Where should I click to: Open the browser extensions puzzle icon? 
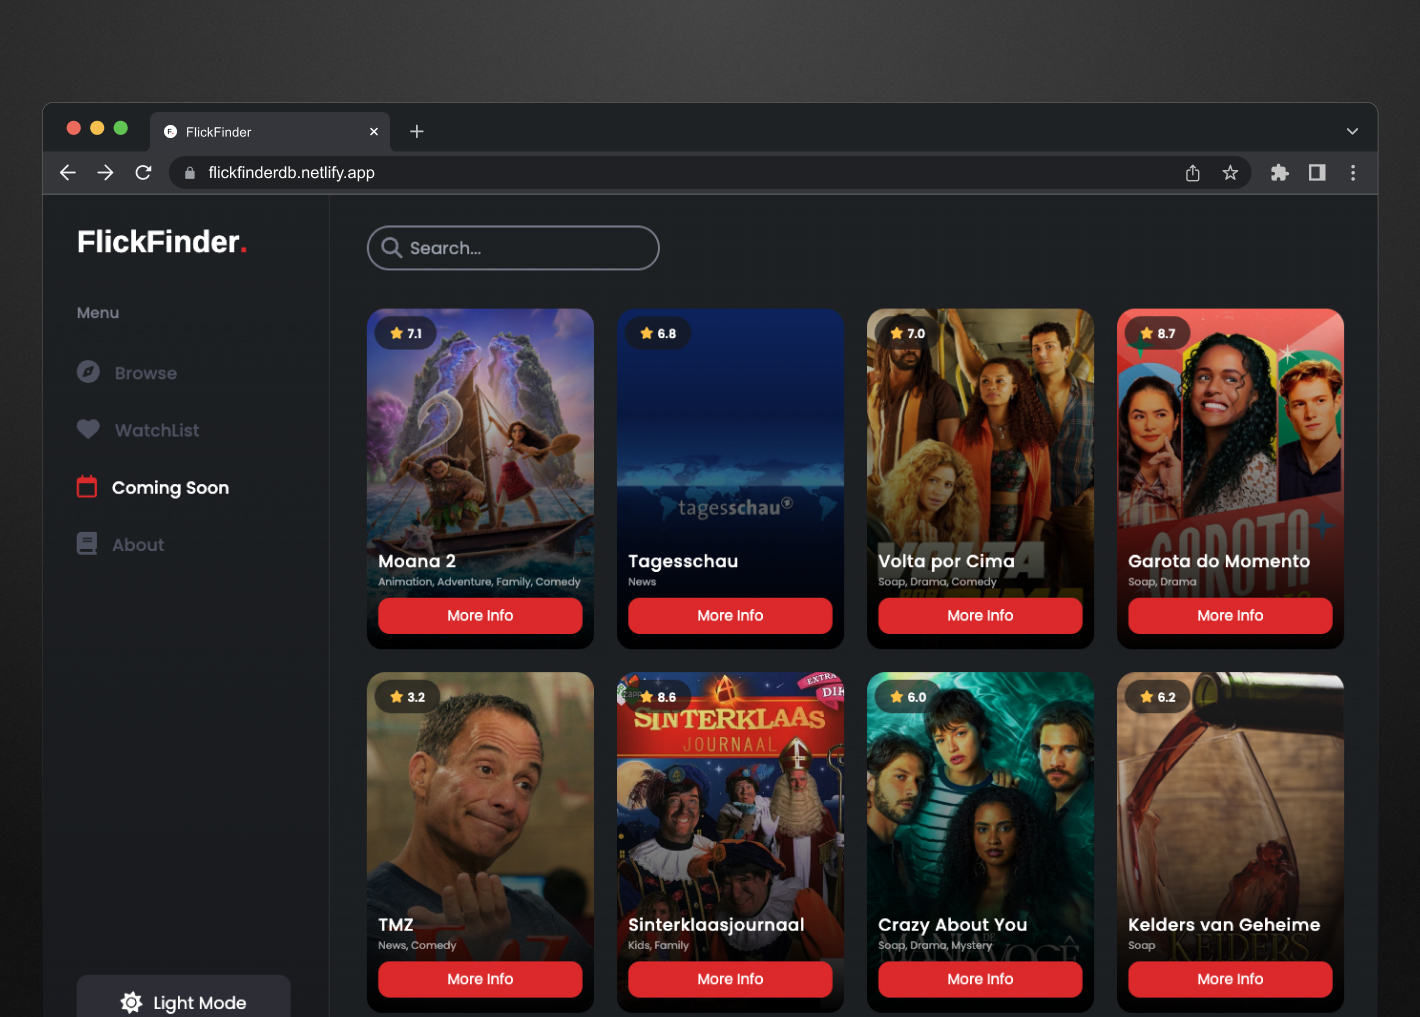tap(1279, 173)
